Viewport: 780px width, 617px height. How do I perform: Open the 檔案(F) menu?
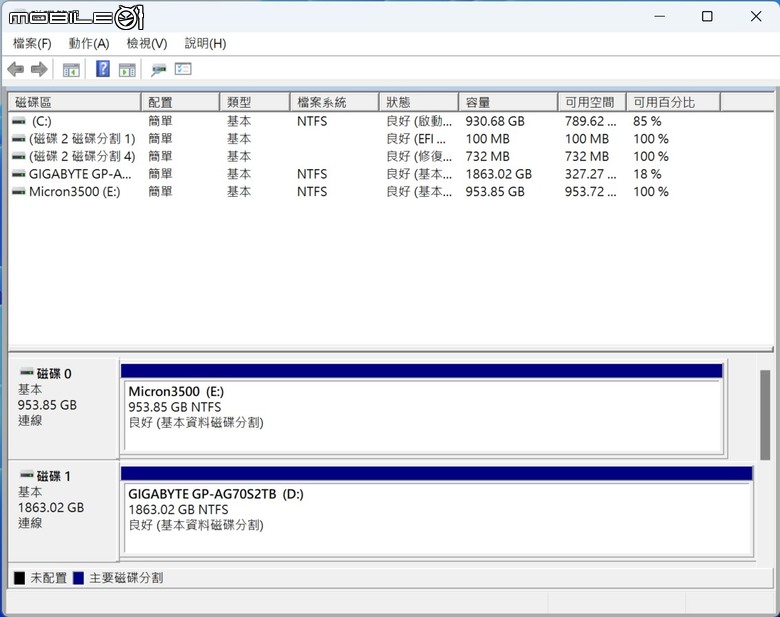click(x=32, y=44)
